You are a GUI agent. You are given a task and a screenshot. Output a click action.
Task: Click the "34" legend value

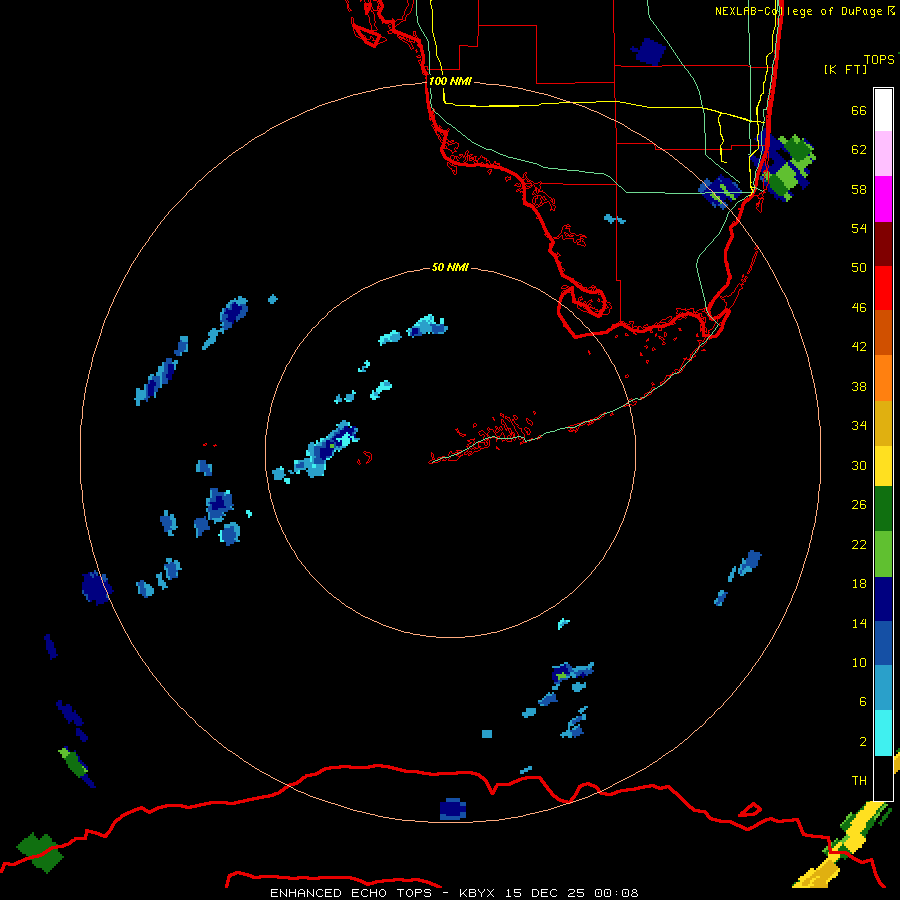pos(859,426)
